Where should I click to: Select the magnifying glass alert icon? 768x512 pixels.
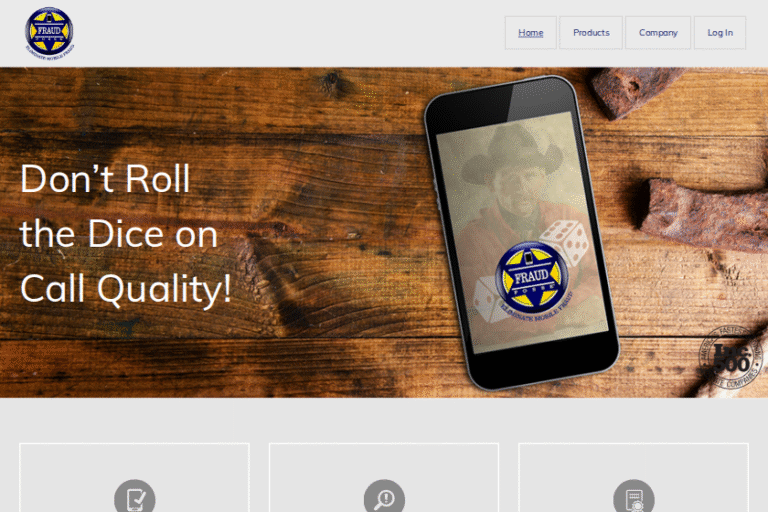tap(384, 497)
